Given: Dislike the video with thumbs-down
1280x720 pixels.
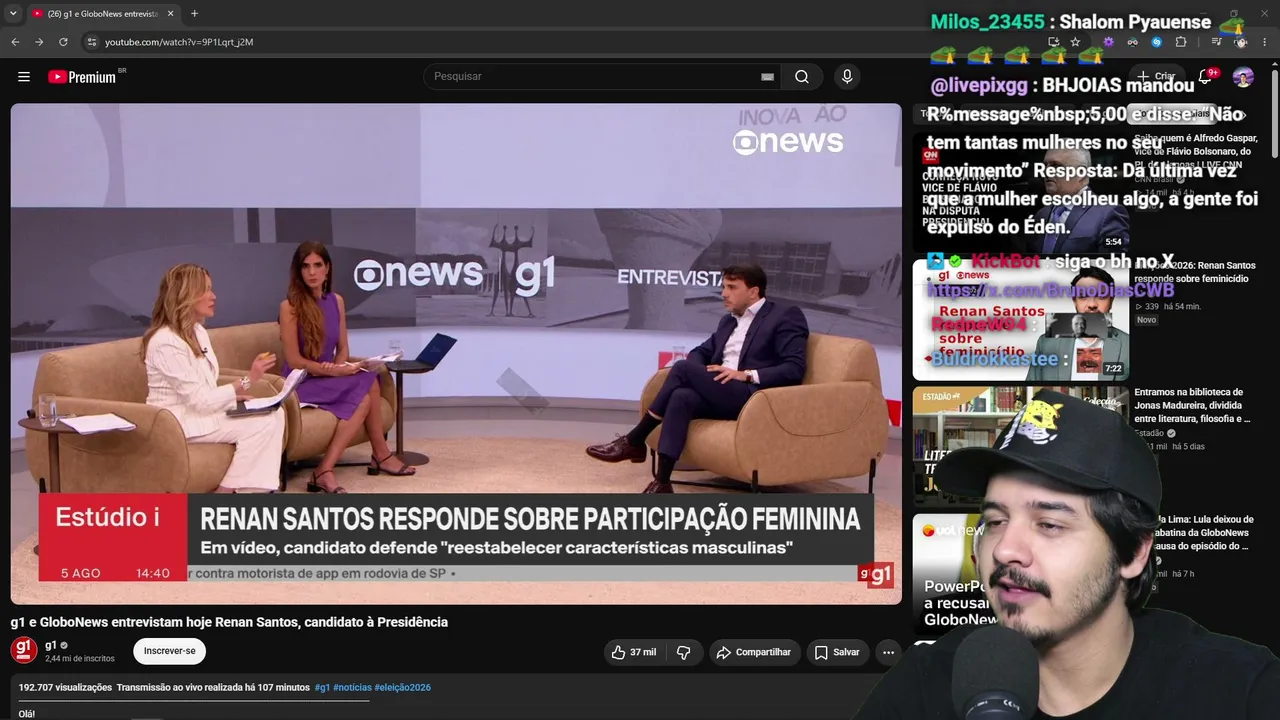Looking at the screenshot, I should [x=684, y=652].
